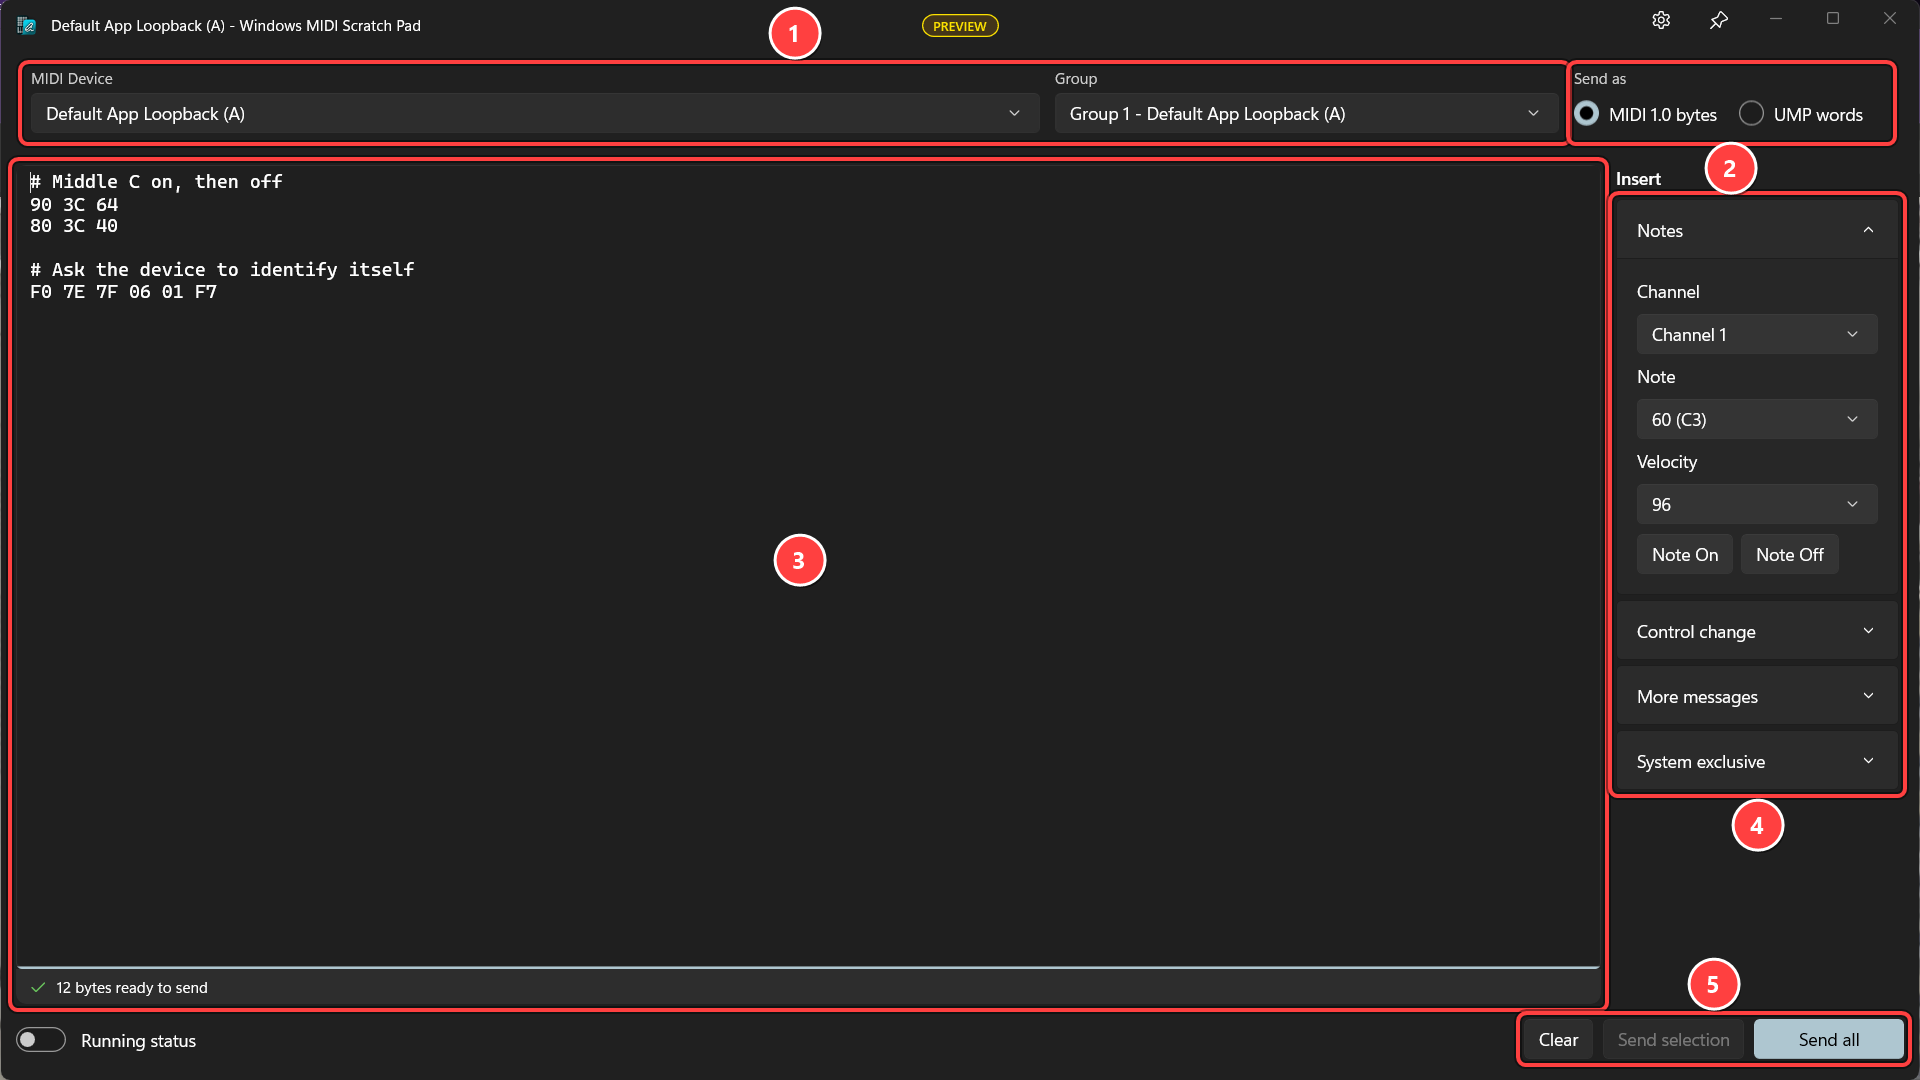Maximize the Scratch Pad window
Screen dimensions: 1920x1080
1833,19
